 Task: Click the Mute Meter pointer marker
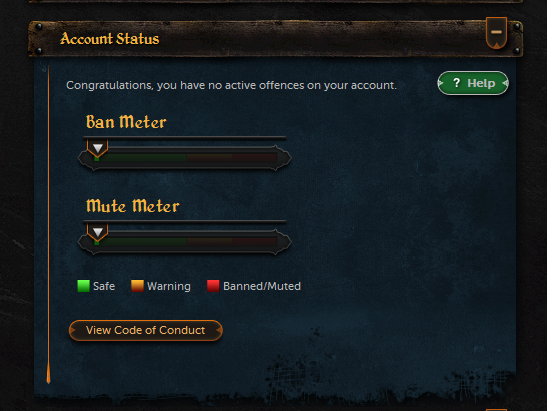[x=98, y=232]
